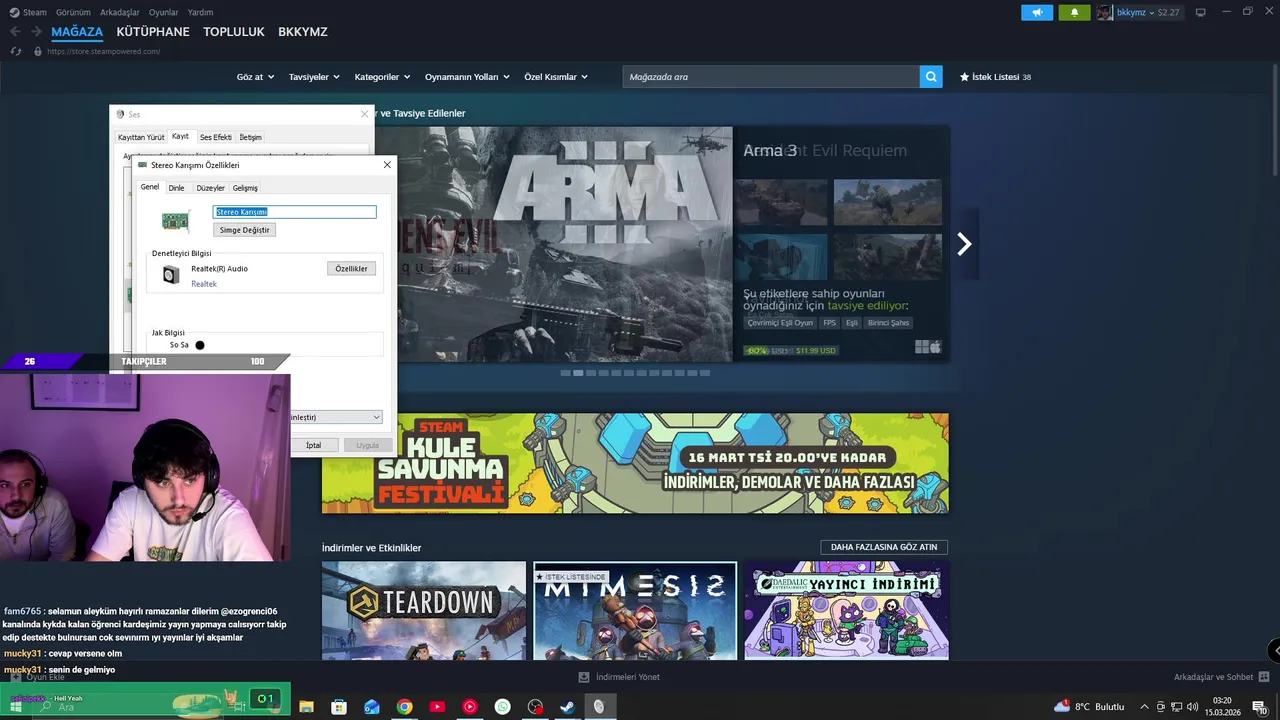Open the Steam menu
Viewport: 1280px width, 720px height.
[35, 13]
